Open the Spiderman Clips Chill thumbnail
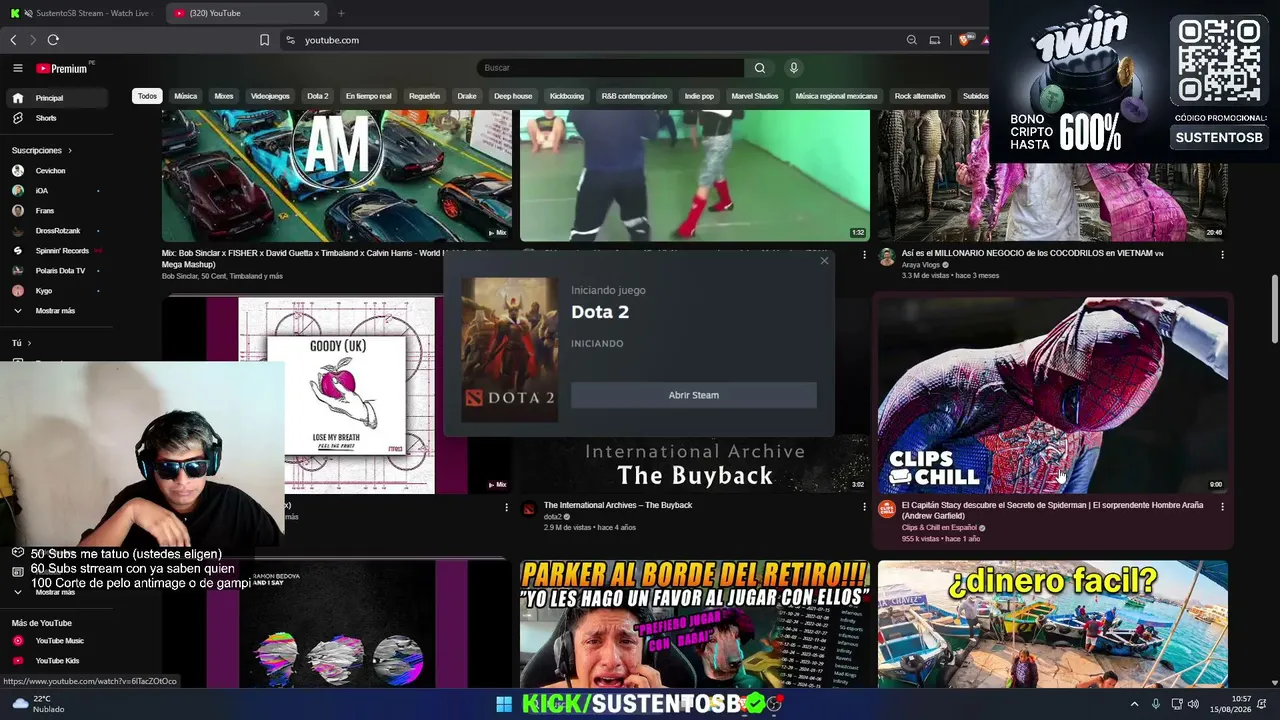Image resolution: width=1280 pixels, height=720 pixels. coord(1053,395)
